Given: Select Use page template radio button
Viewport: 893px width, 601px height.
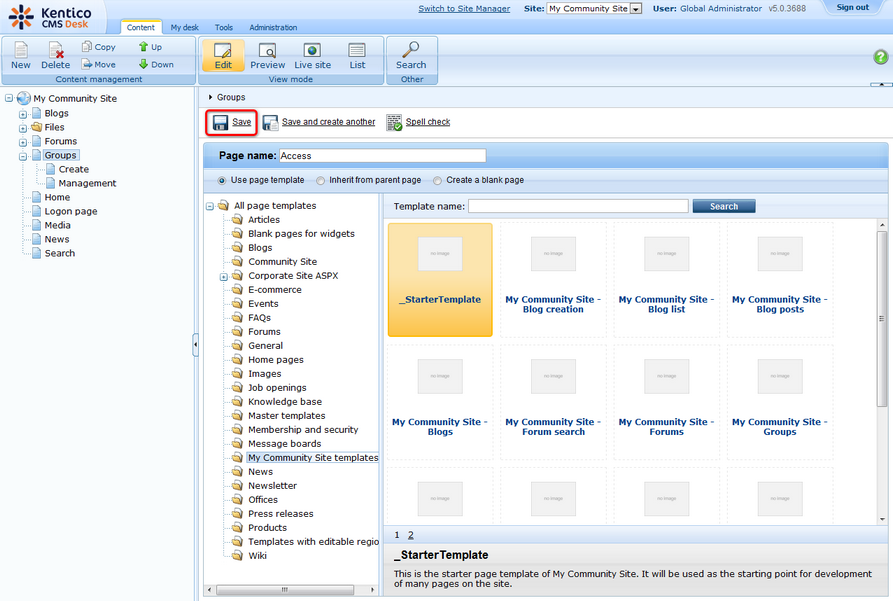Looking at the screenshot, I should pos(222,181).
